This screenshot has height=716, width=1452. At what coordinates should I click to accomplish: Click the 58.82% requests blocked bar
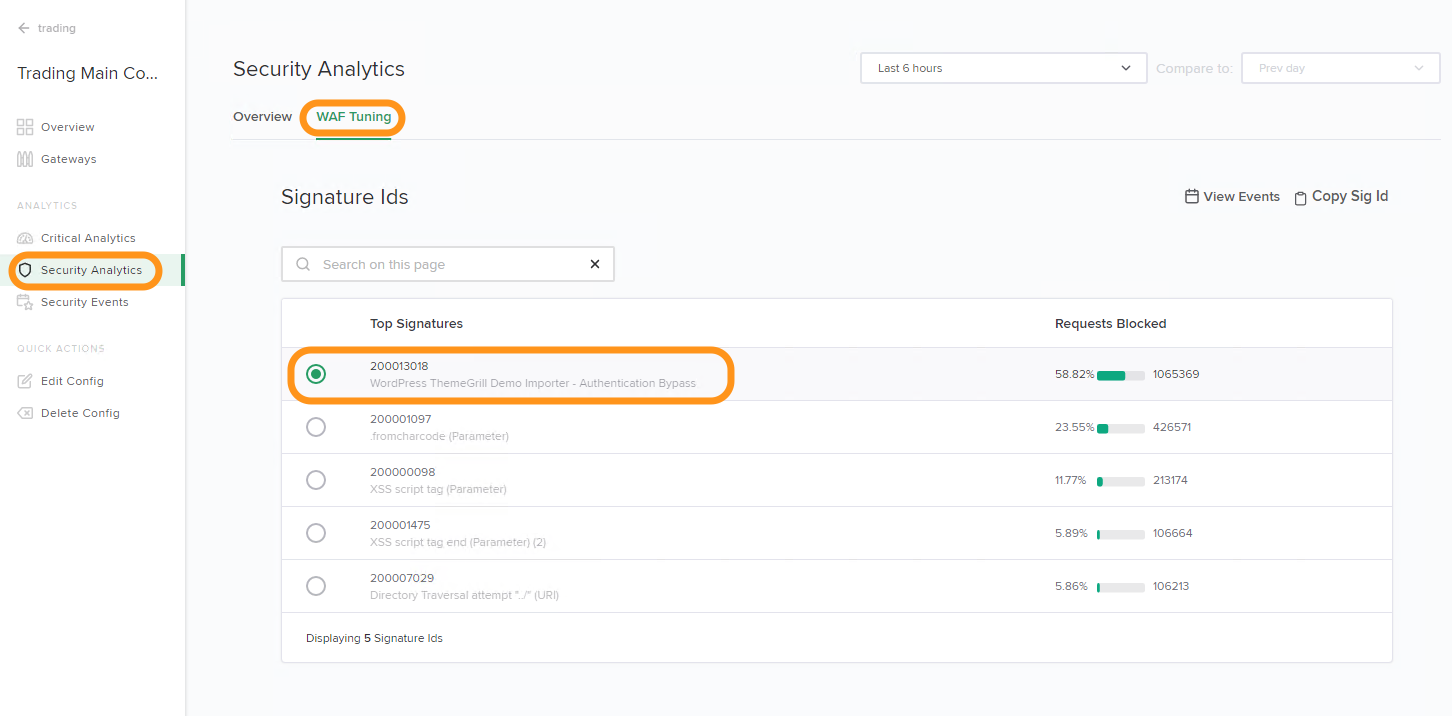click(1121, 375)
